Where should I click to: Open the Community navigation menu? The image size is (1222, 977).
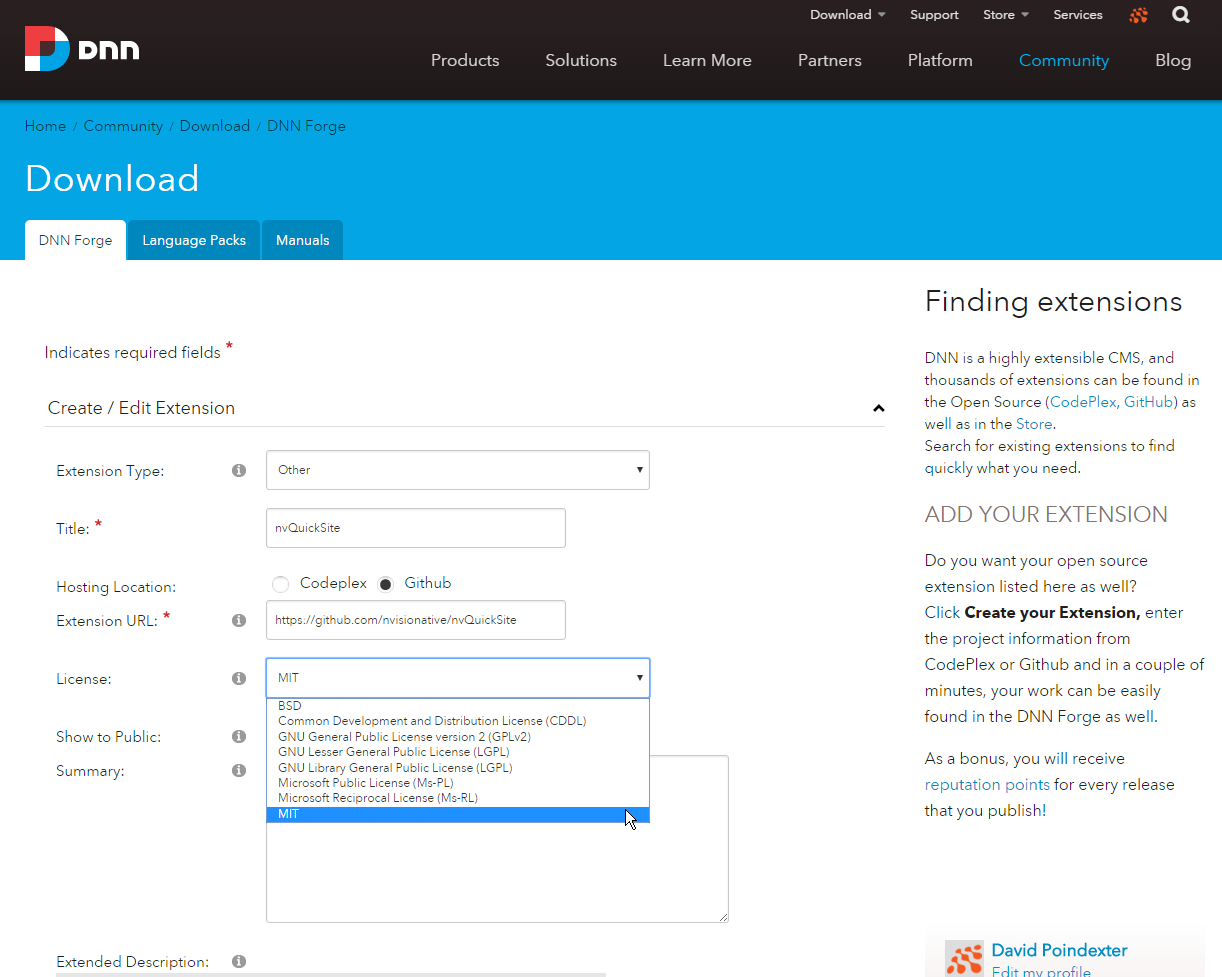point(1064,60)
